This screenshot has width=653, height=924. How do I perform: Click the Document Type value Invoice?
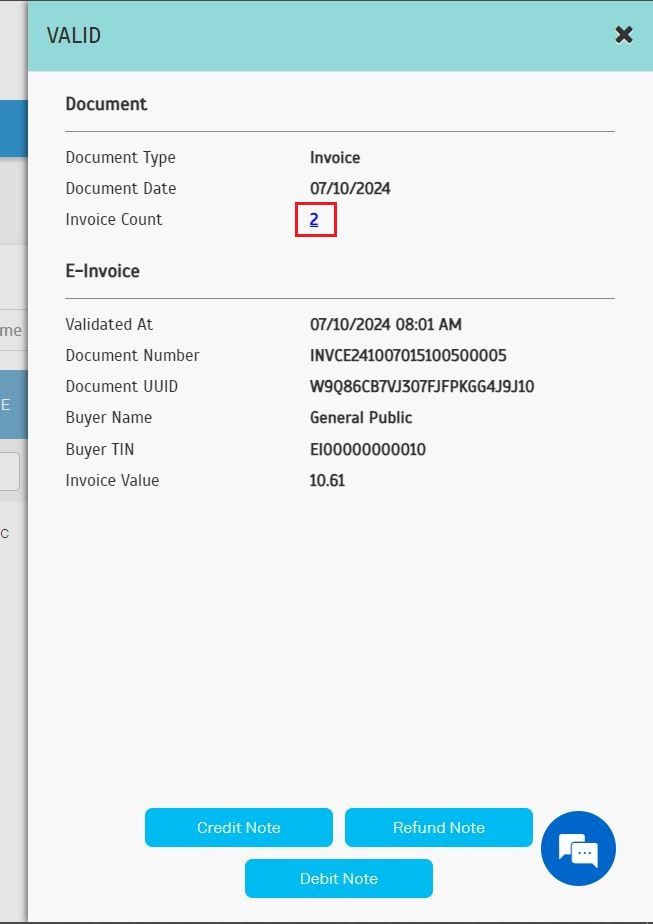tap(335, 158)
